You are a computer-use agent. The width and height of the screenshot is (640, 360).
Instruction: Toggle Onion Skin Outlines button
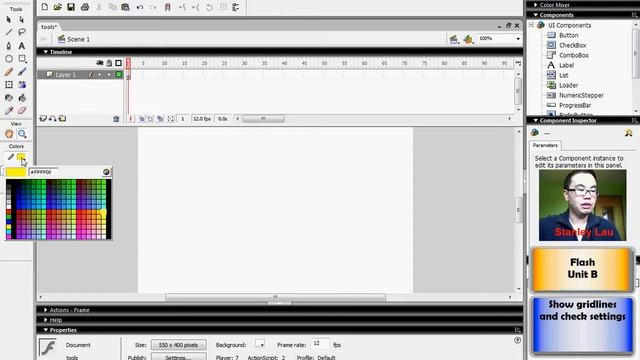tap(150, 119)
